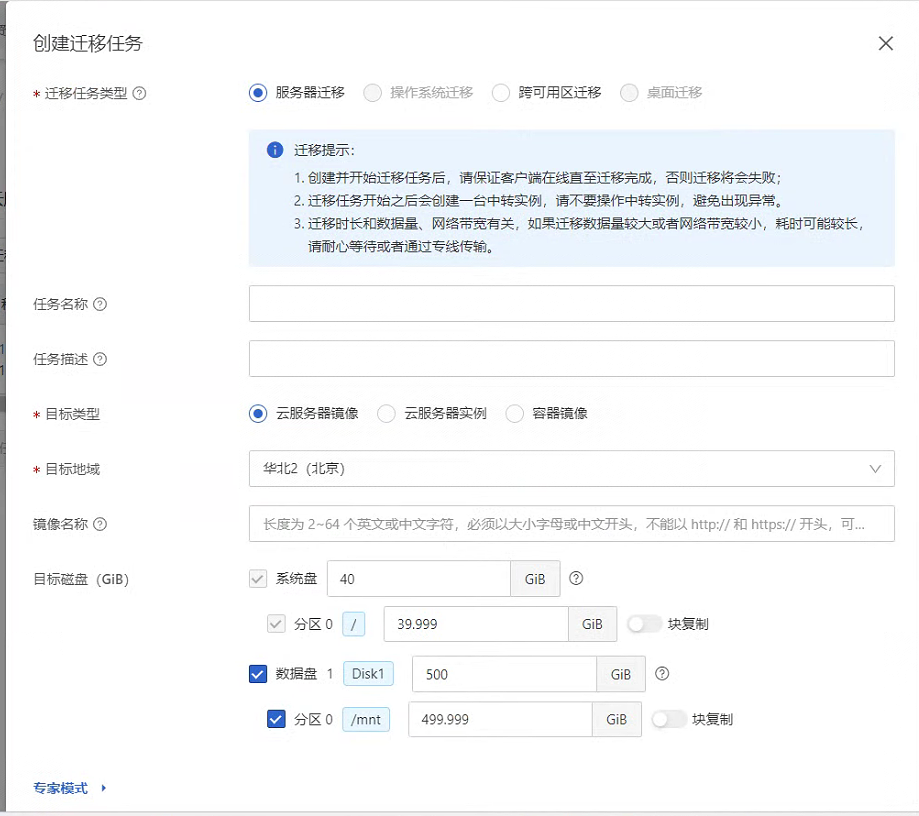
Task: Expand 专家模式 section
Action: 70,788
